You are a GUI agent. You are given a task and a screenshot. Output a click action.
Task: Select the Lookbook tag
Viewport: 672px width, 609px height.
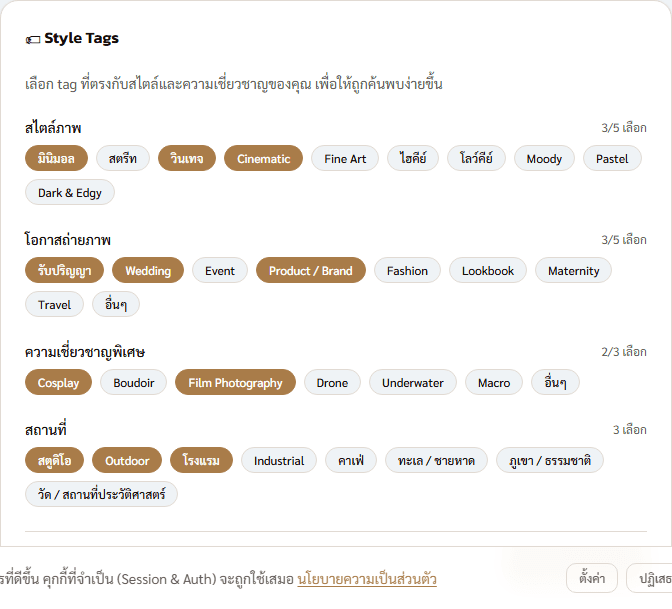pos(488,270)
